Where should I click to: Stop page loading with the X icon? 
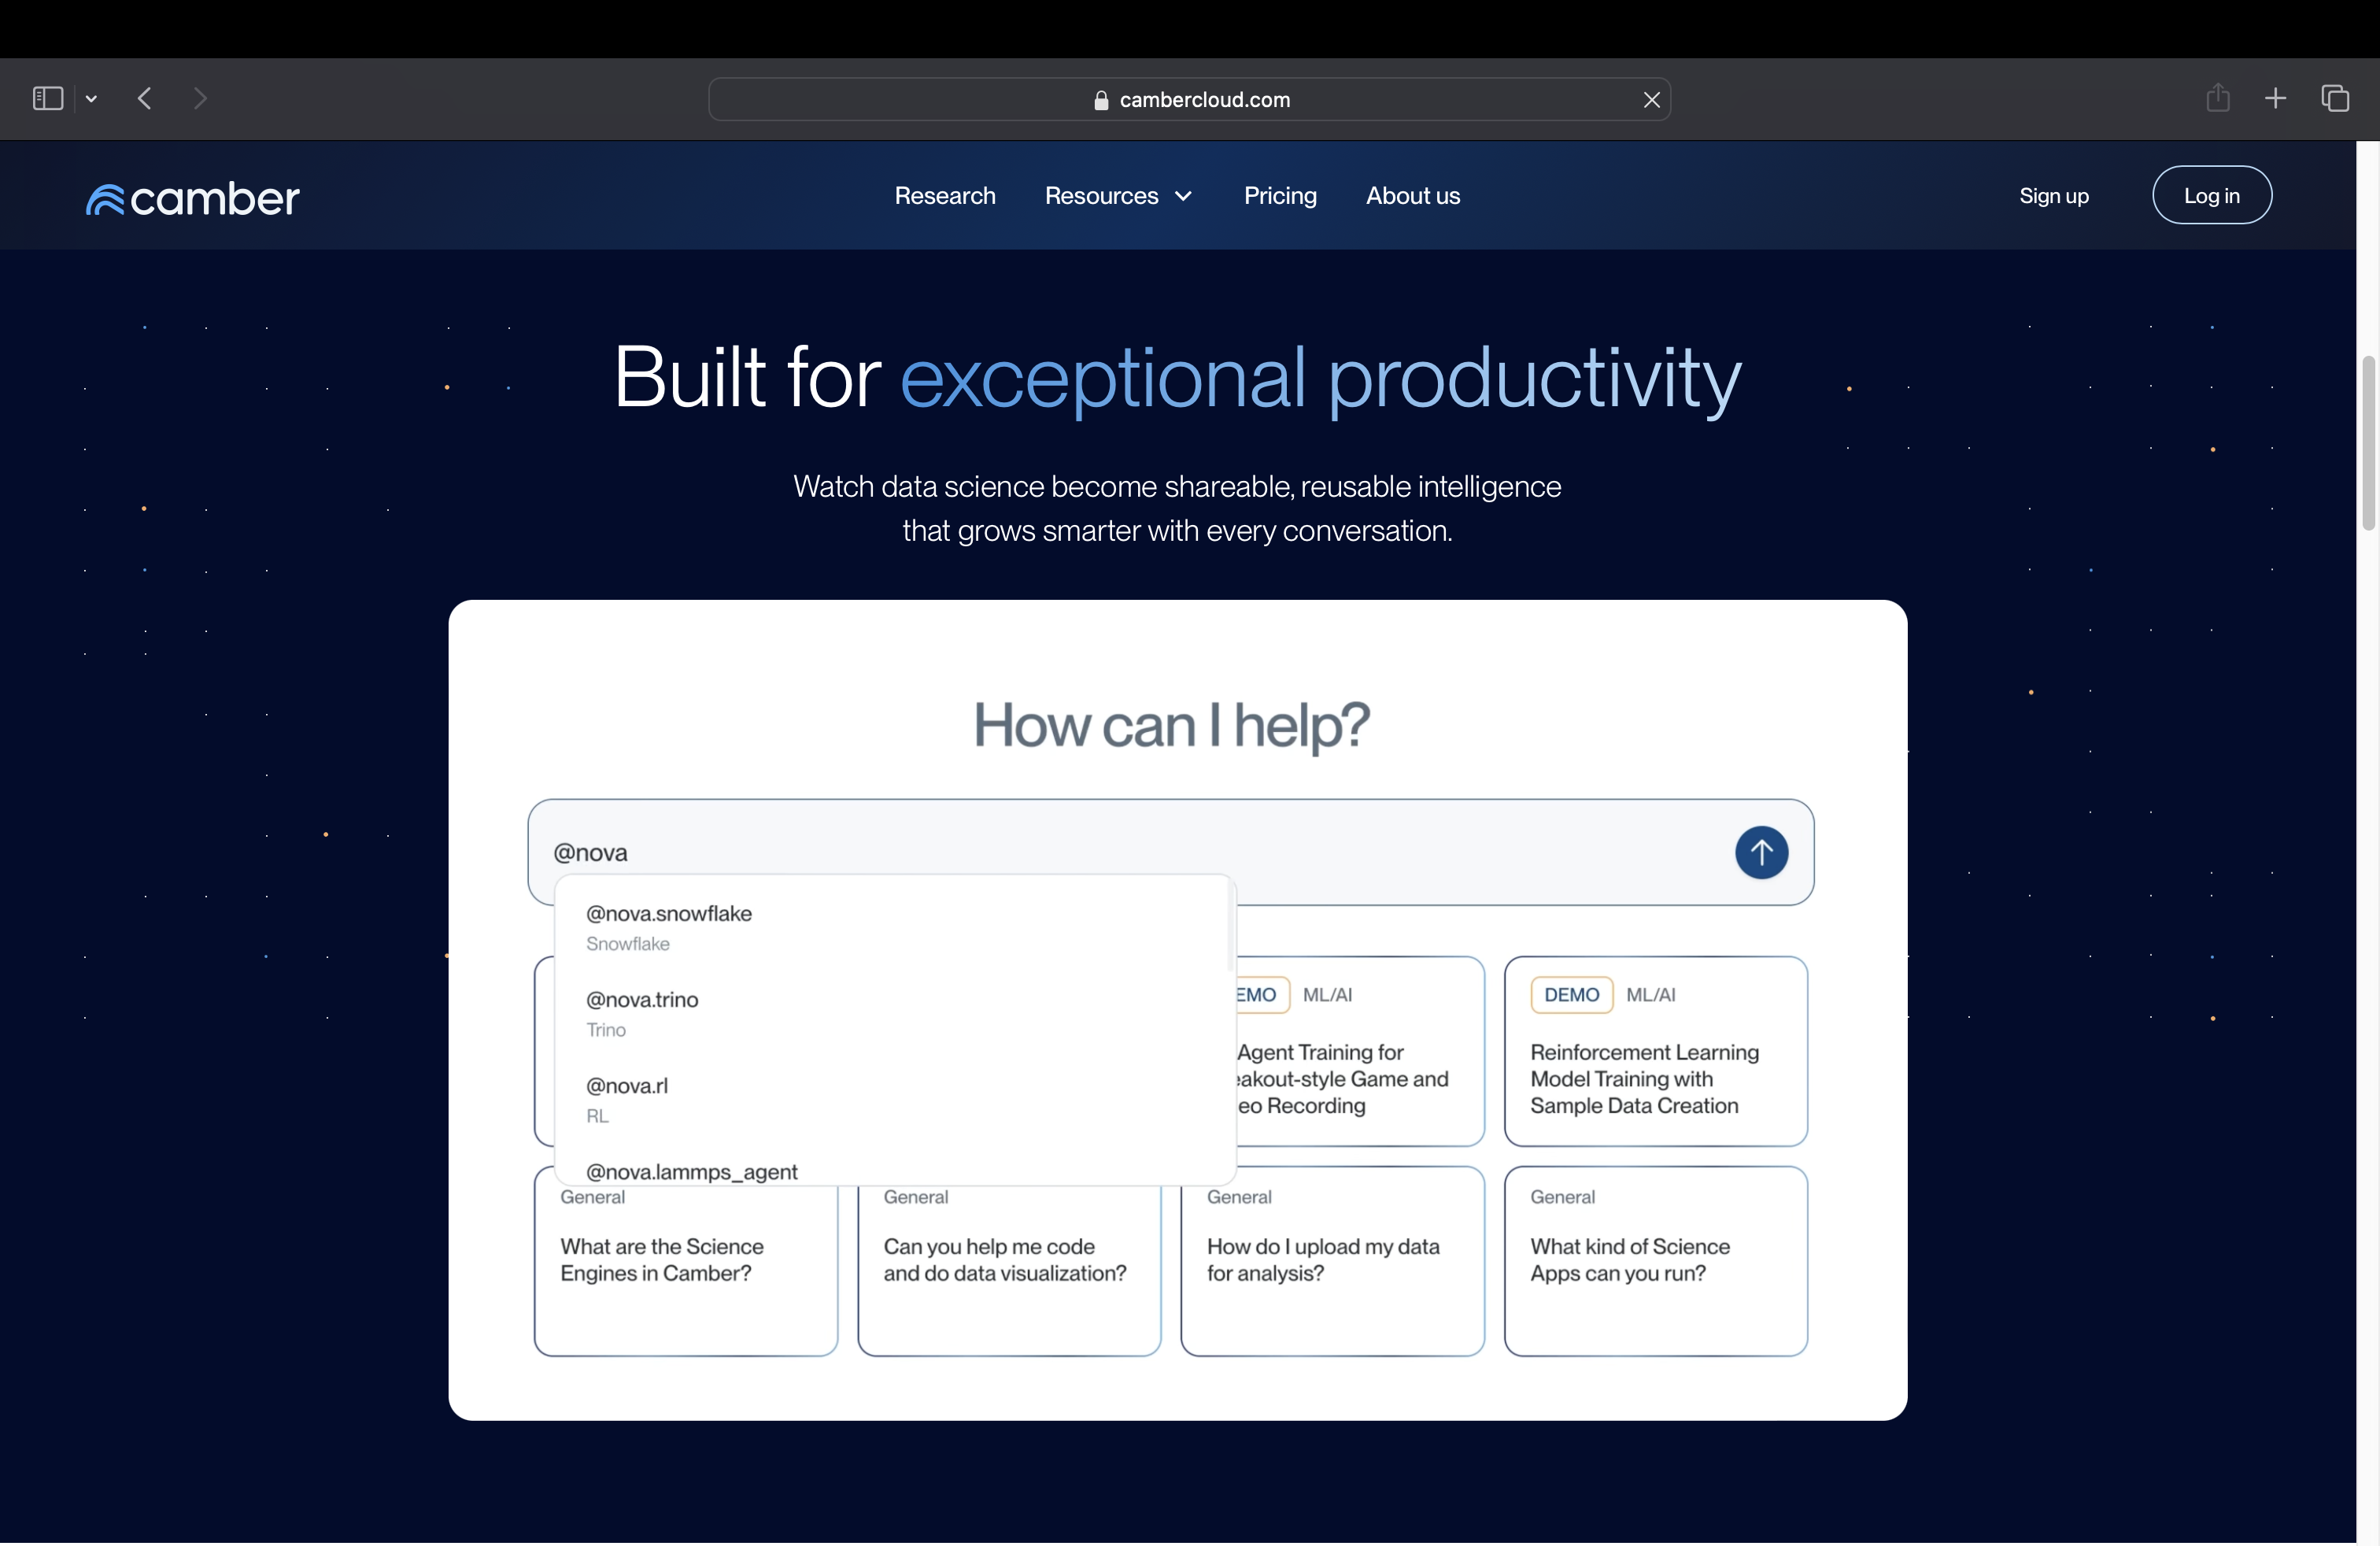click(x=1651, y=100)
